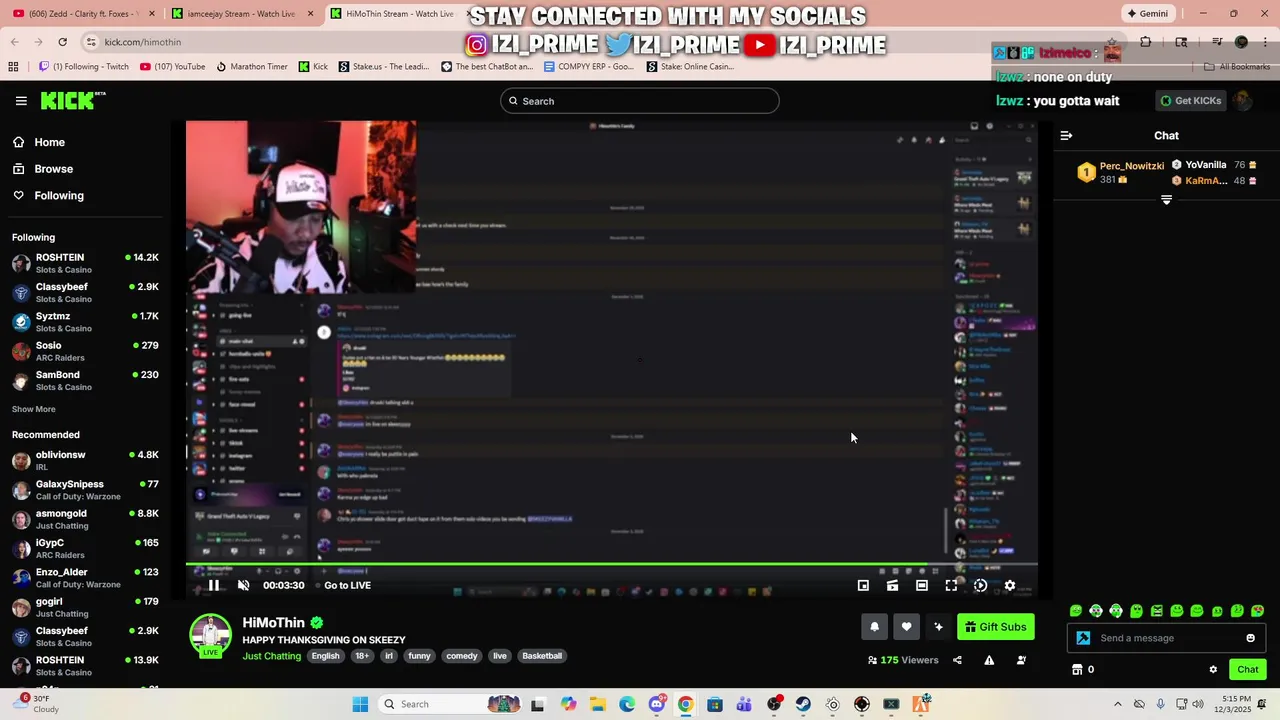Send message with Chat button
Screen dimensions: 1280x720
[x=1248, y=670]
